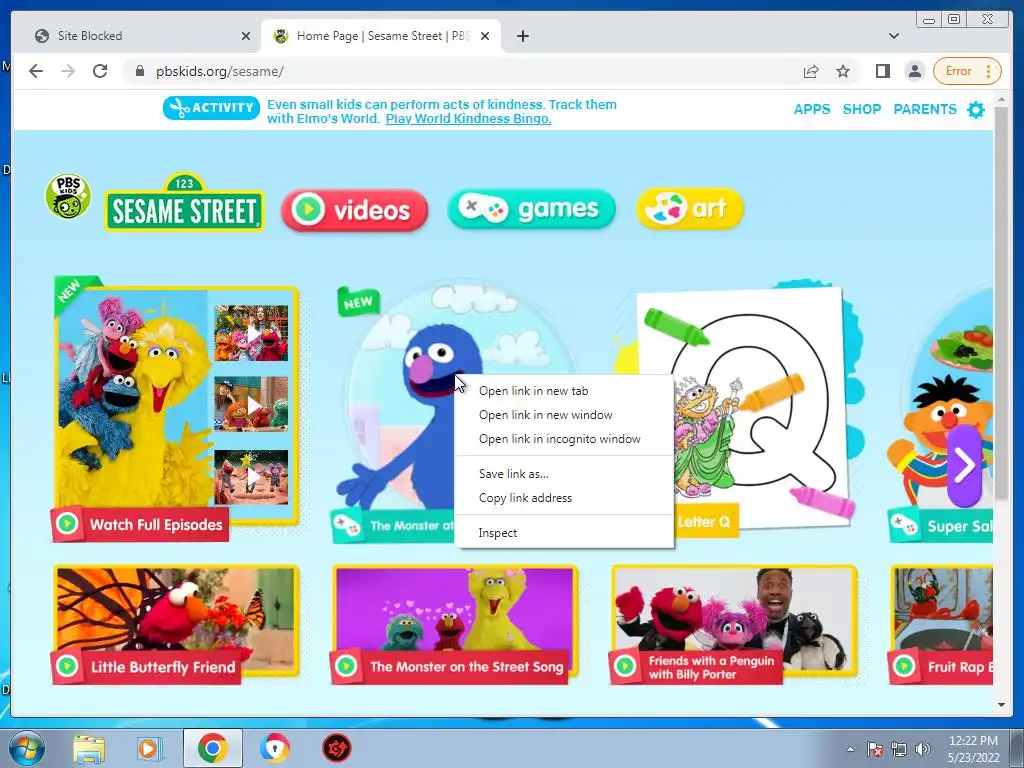Viewport: 1024px width, 768px height.
Task: Open the network tray icon
Action: point(899,749)
